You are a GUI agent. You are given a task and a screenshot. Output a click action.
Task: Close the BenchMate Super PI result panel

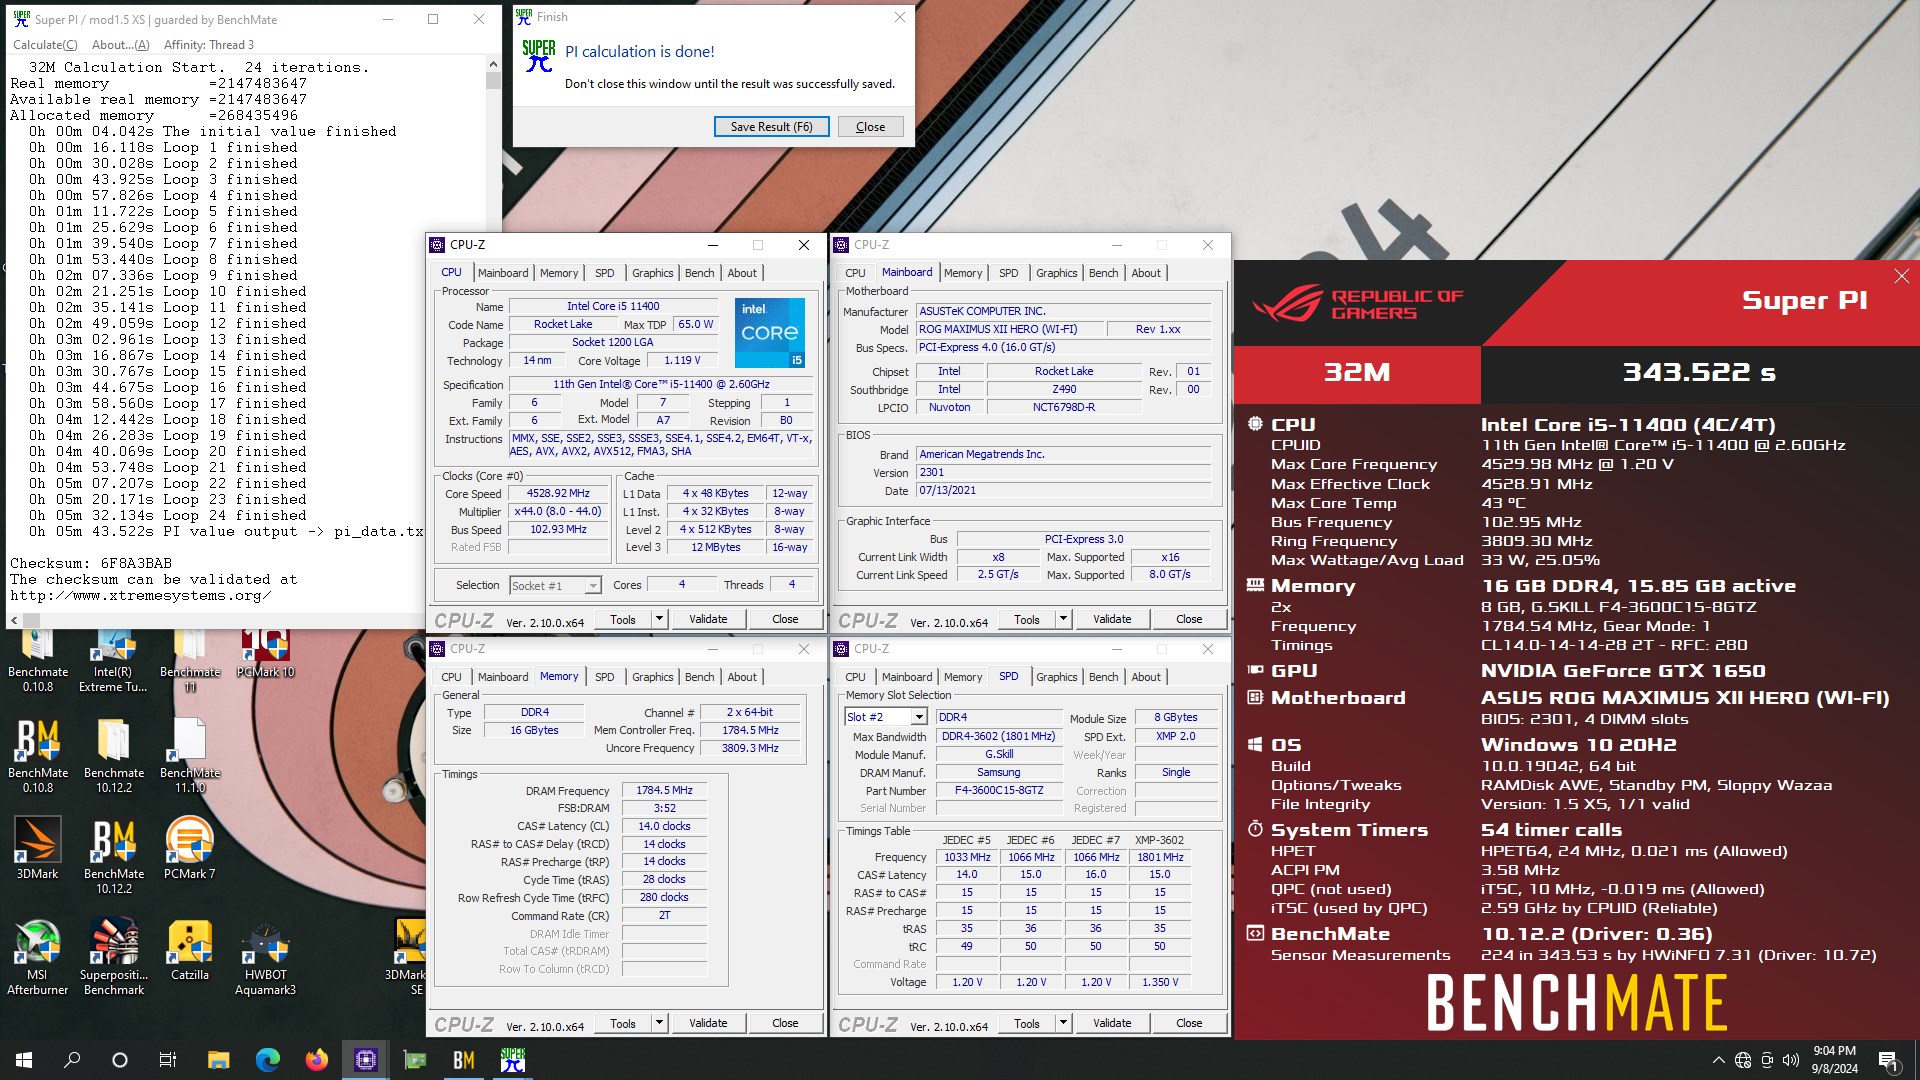[1901, 276]
